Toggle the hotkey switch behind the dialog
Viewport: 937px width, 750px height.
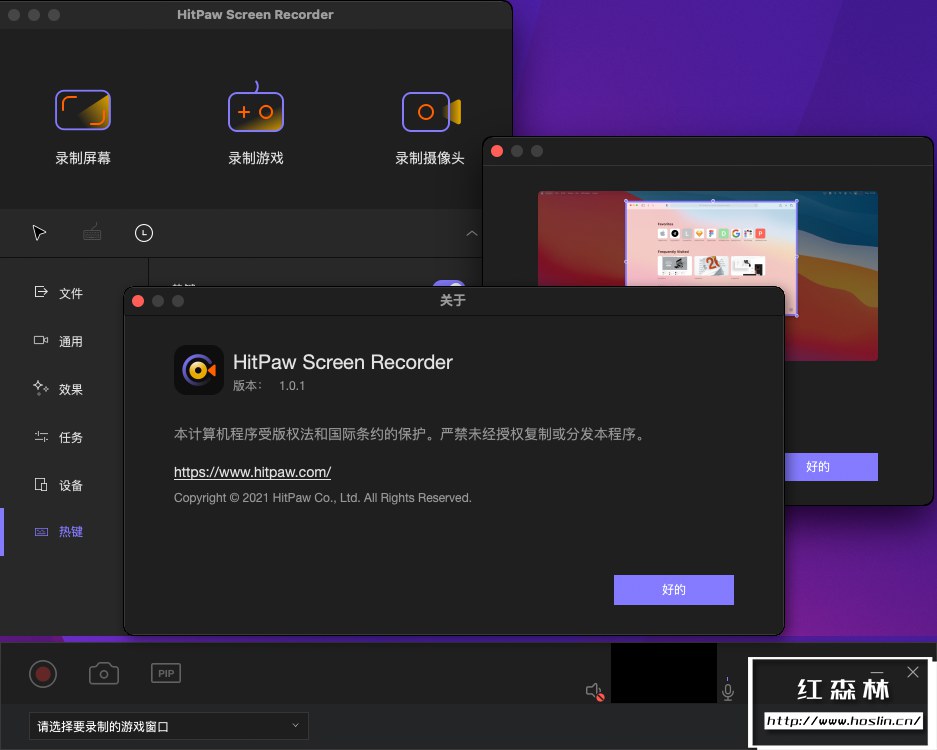click(449, 284)
